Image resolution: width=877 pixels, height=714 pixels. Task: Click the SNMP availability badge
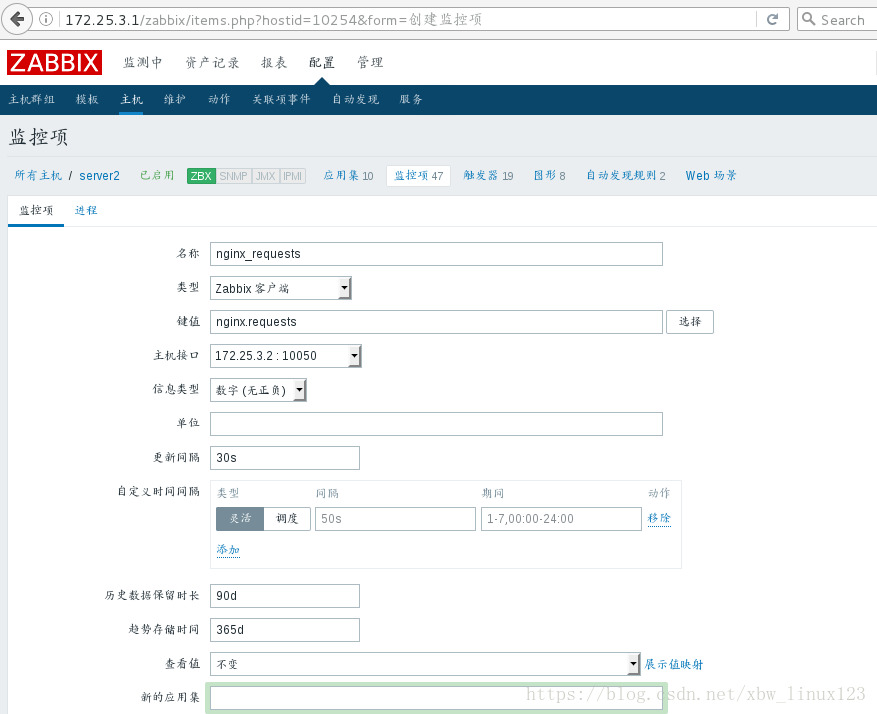coord(233,176)
